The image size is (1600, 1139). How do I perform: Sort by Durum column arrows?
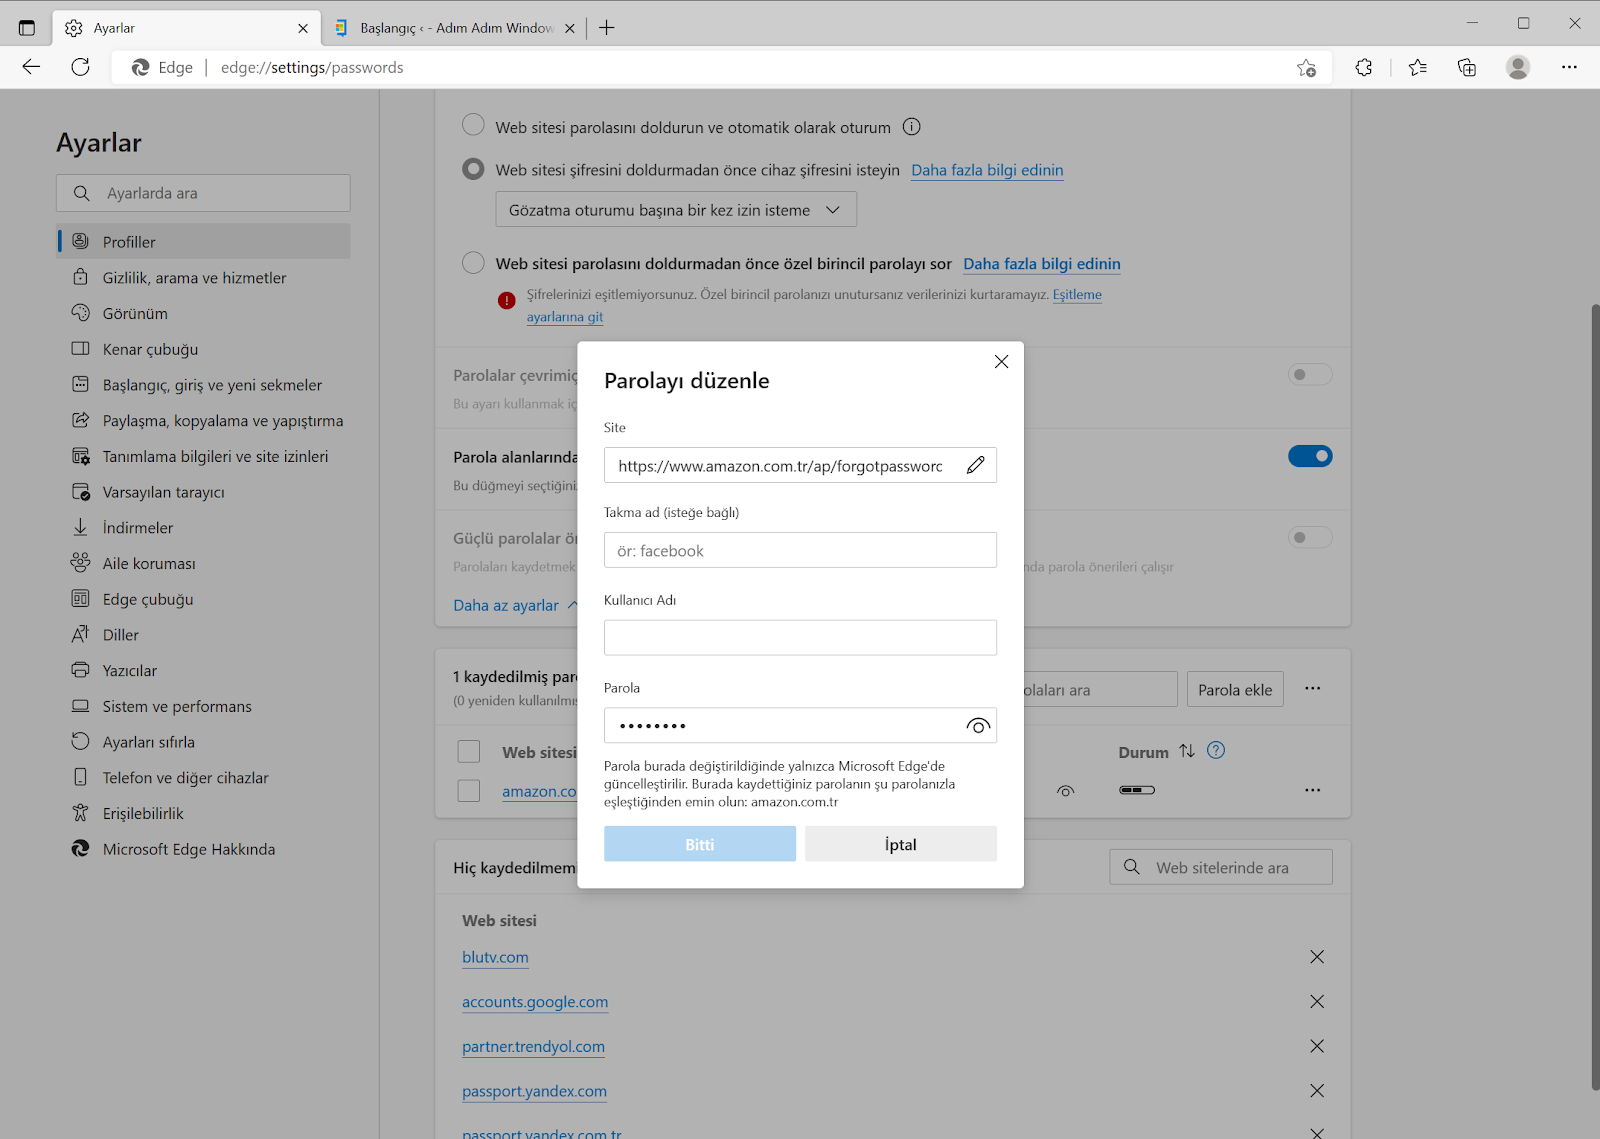(x=1187, y=751)
